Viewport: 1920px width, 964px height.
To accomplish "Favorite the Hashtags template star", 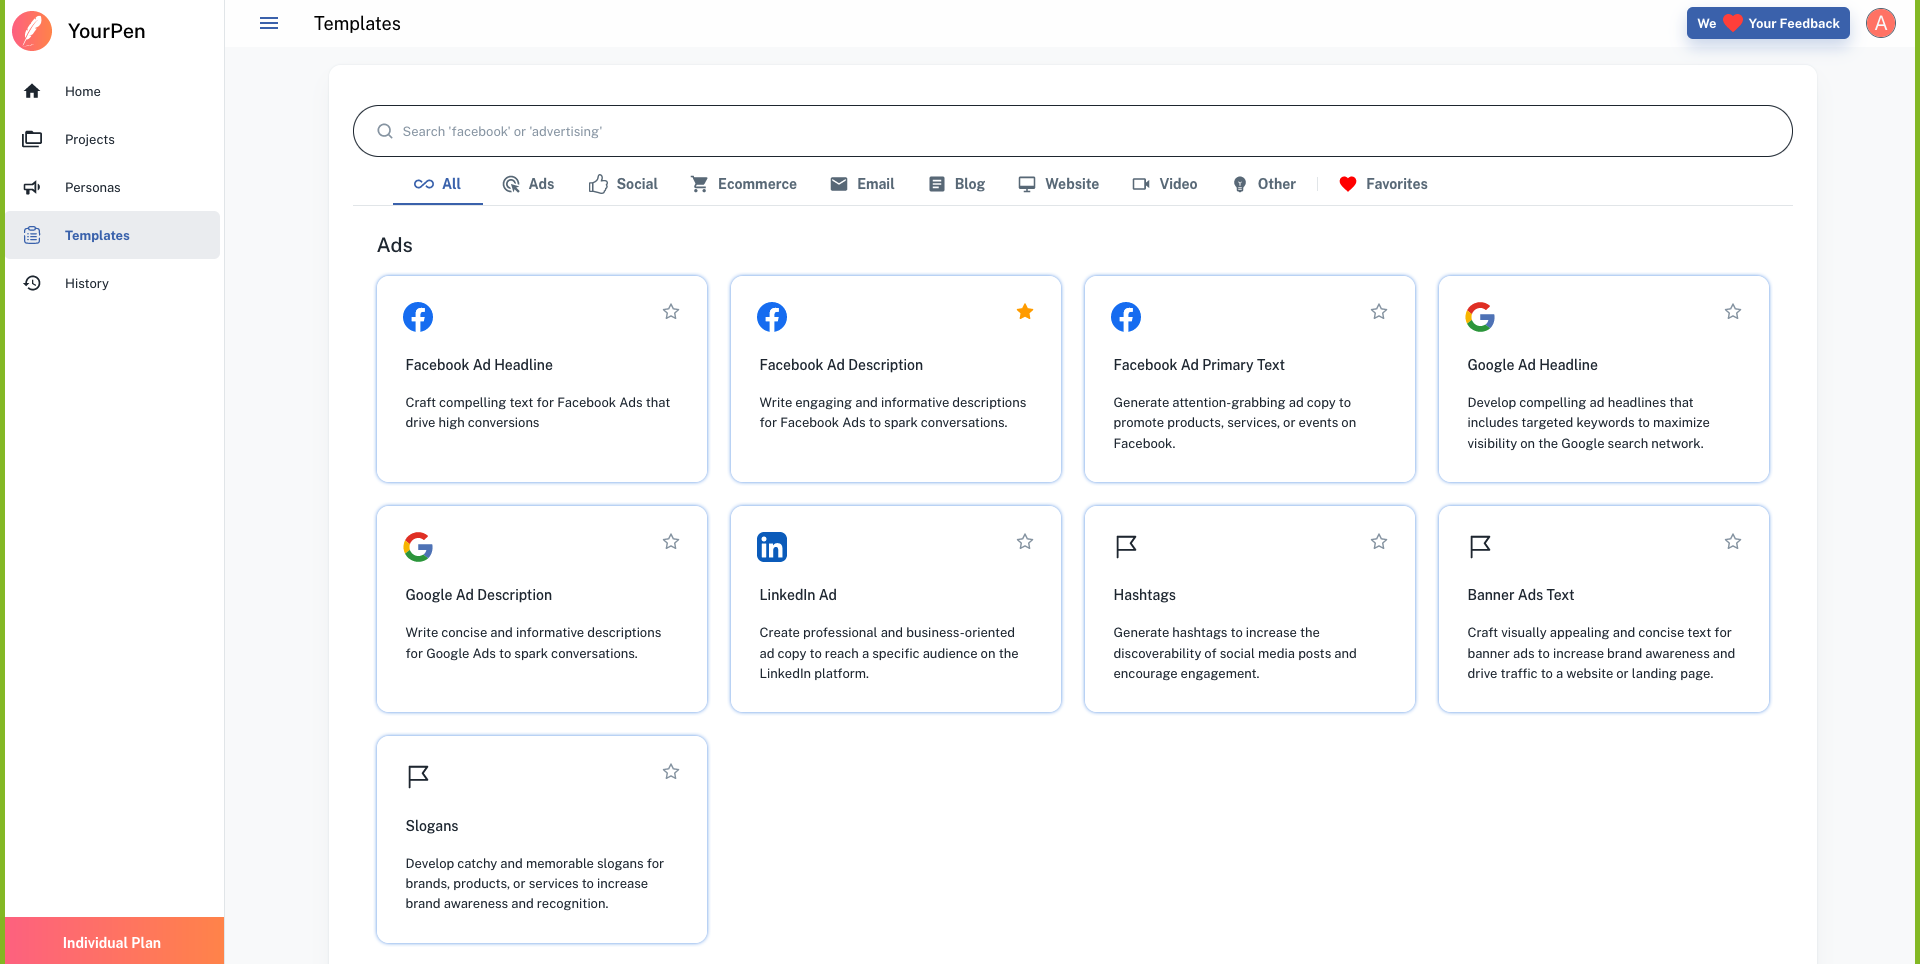I will (x=1379, y=542).
